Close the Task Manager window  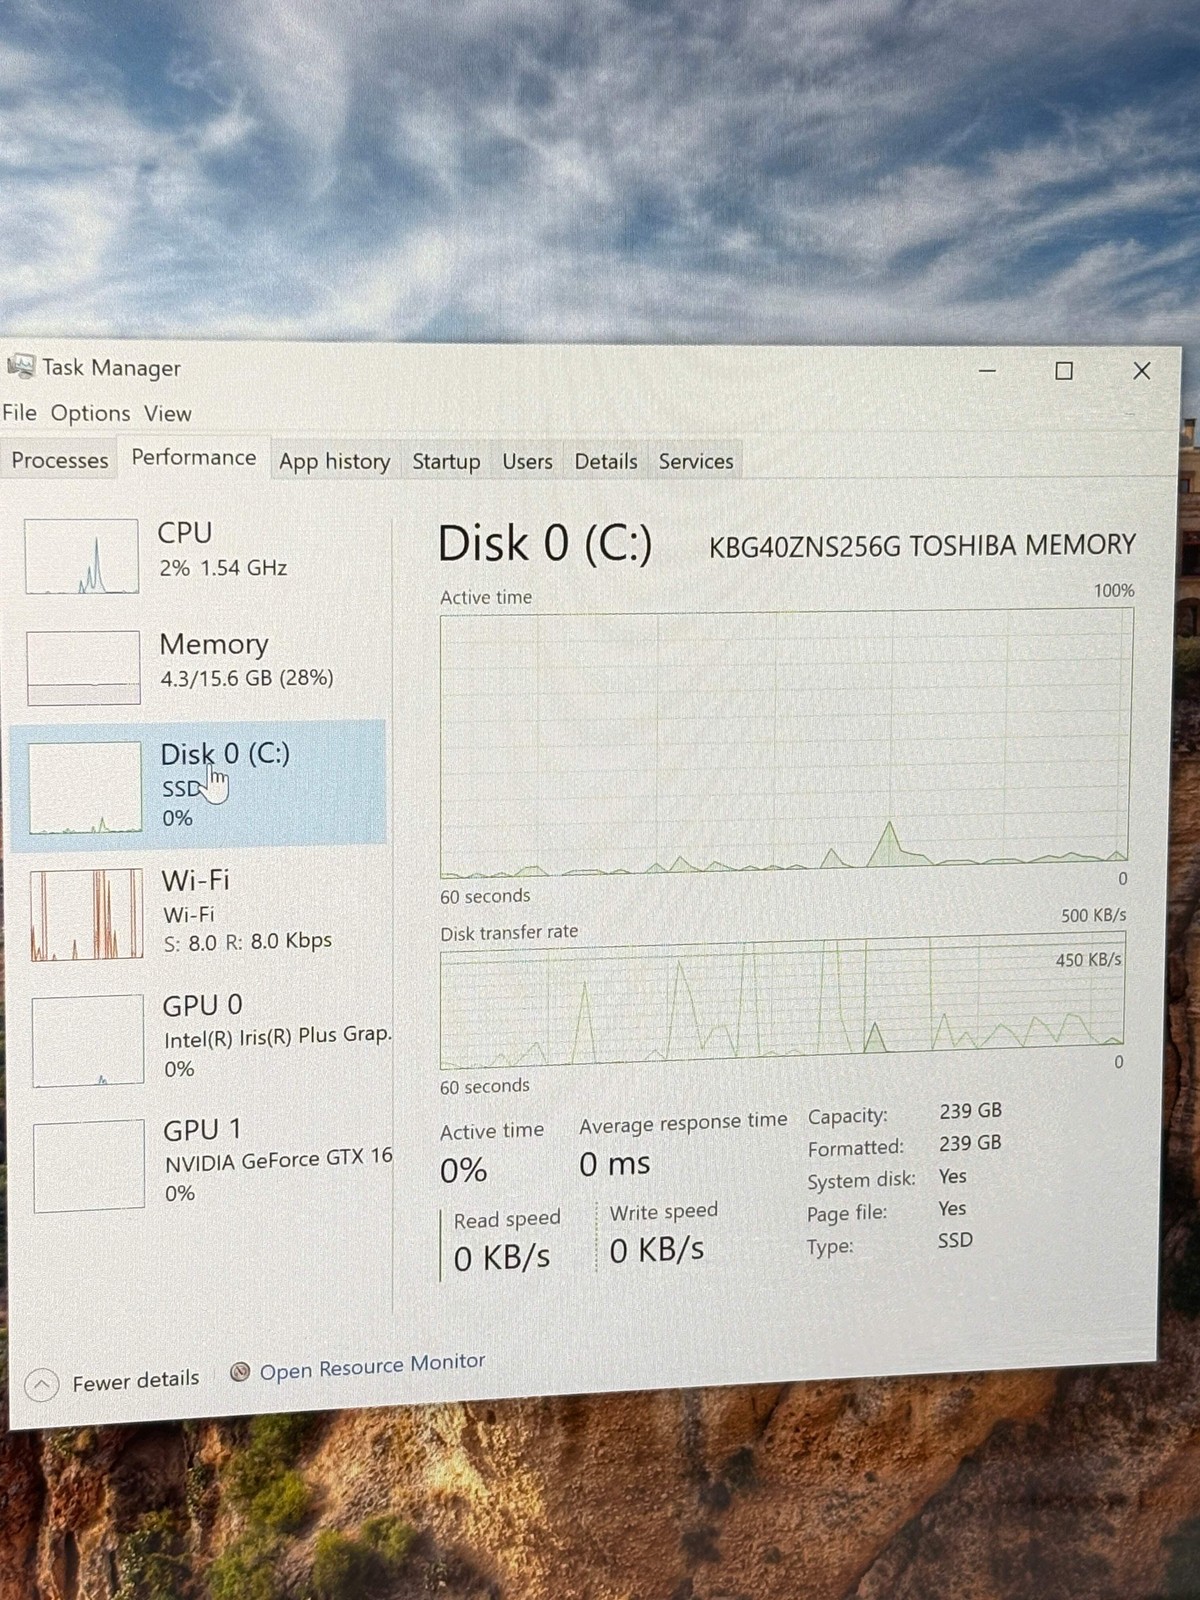point(1141,371)
